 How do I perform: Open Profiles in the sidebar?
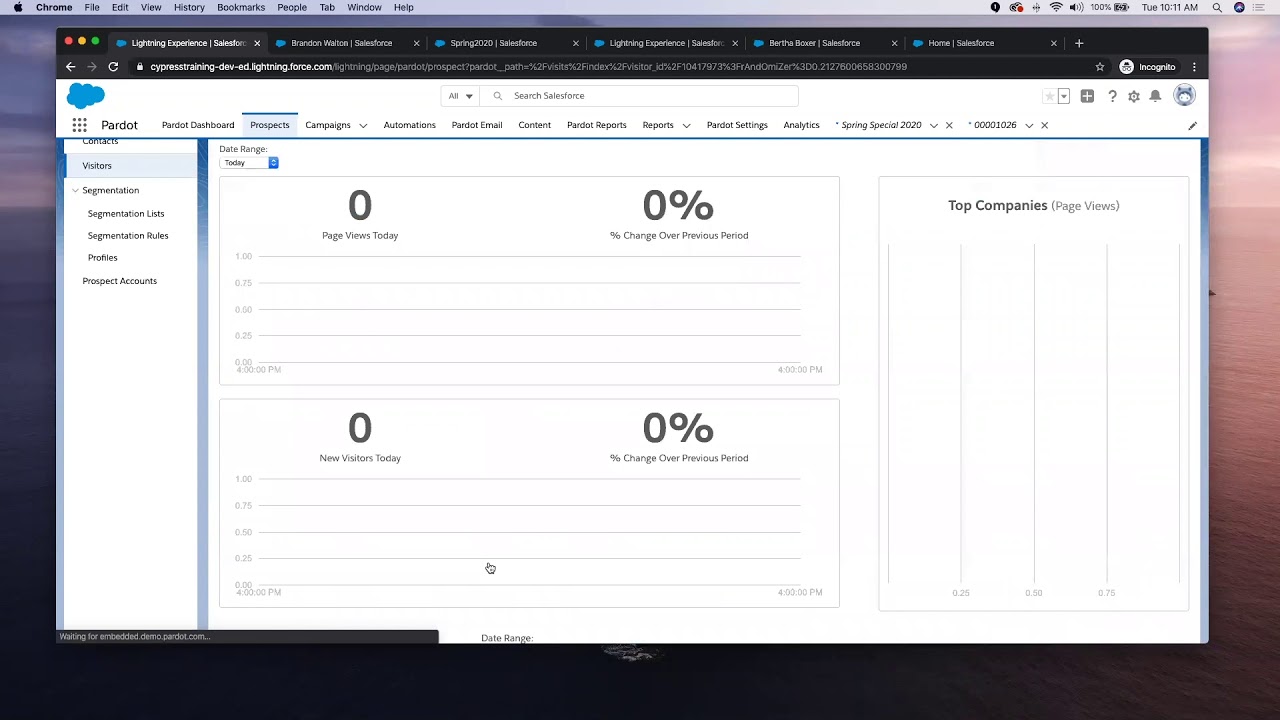103,258
